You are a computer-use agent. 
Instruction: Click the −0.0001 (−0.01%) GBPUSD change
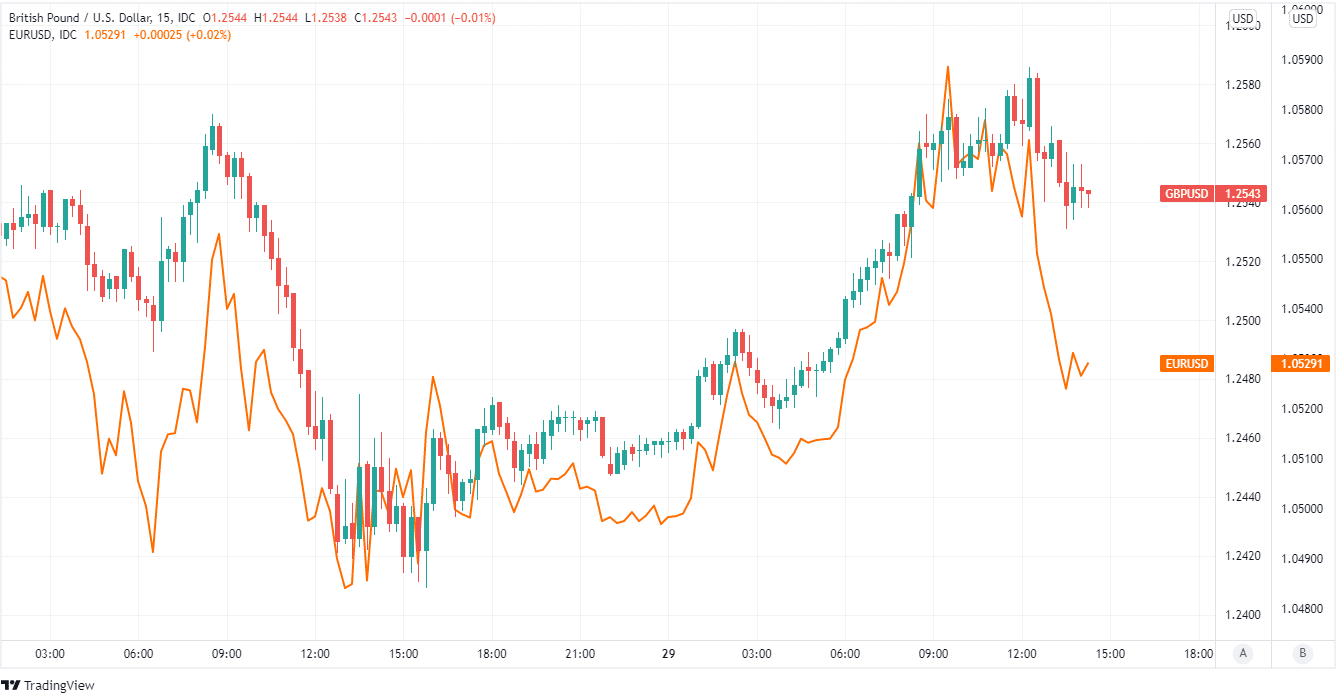(x=449, y=18)
